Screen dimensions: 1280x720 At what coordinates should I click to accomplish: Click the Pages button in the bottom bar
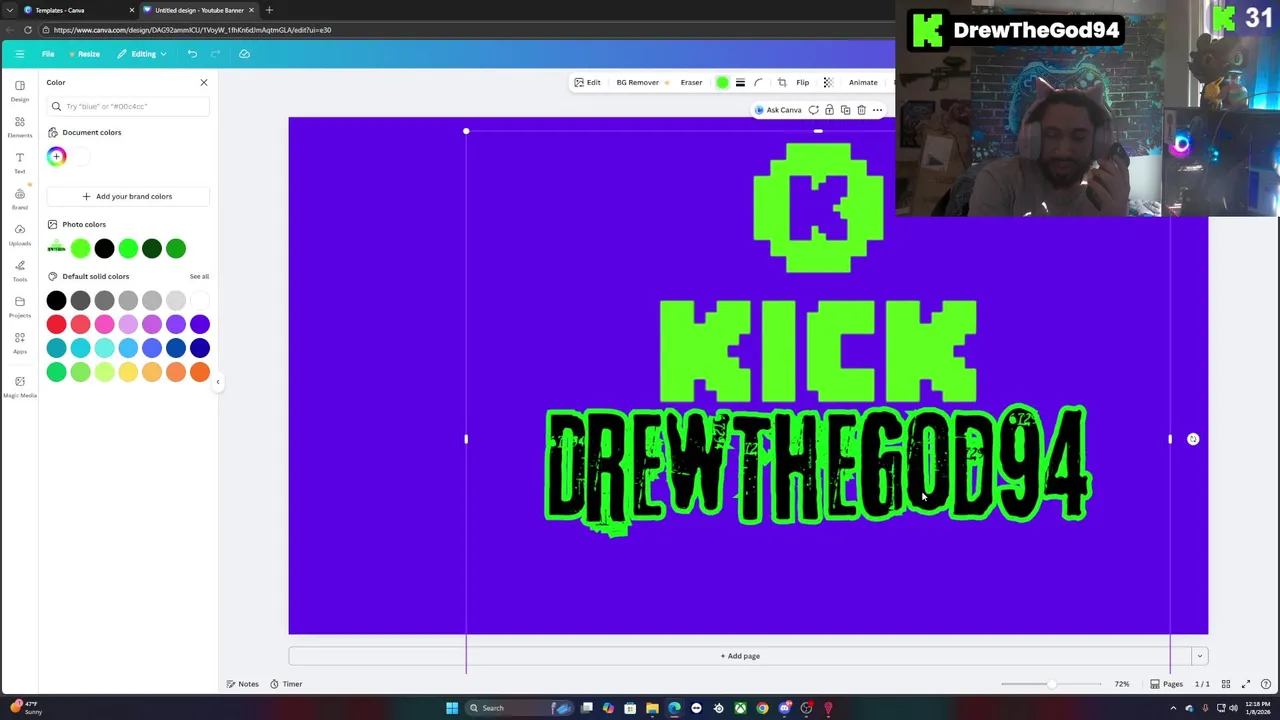[1166, 684]
